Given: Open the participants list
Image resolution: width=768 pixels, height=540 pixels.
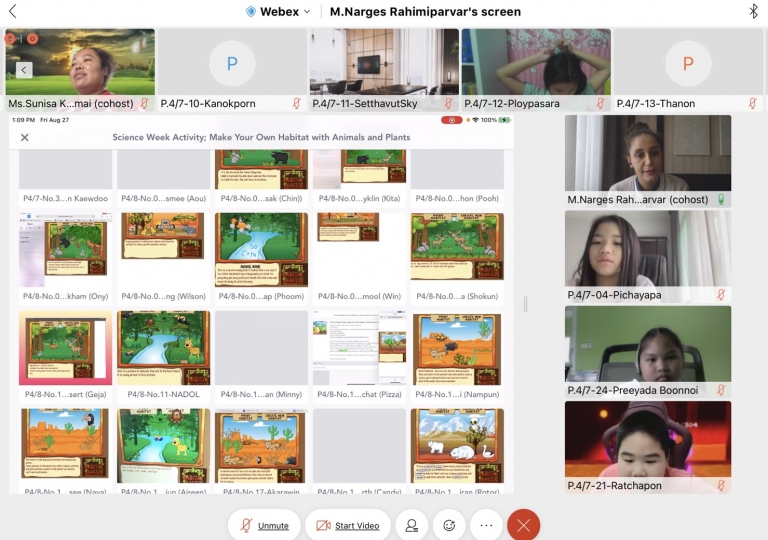Looking at the screenshot, I should point(412,526).
